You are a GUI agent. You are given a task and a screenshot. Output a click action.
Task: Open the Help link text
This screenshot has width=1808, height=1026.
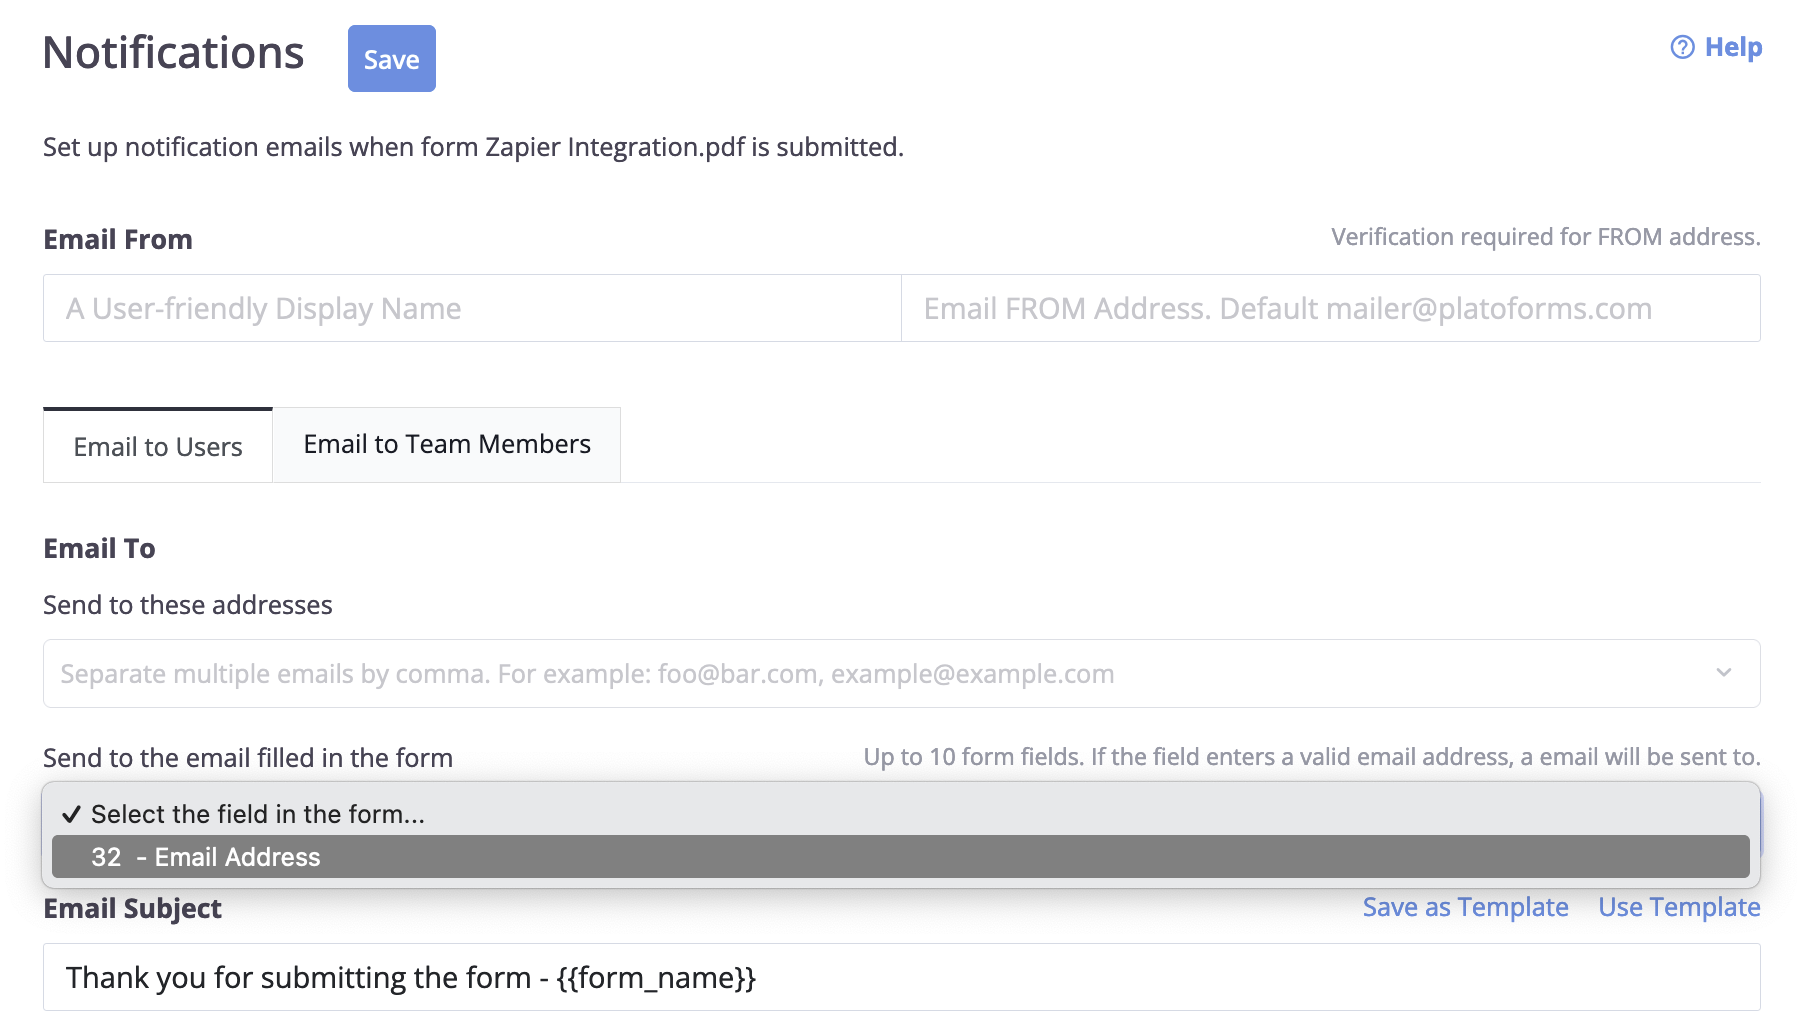coord(1733,47)
